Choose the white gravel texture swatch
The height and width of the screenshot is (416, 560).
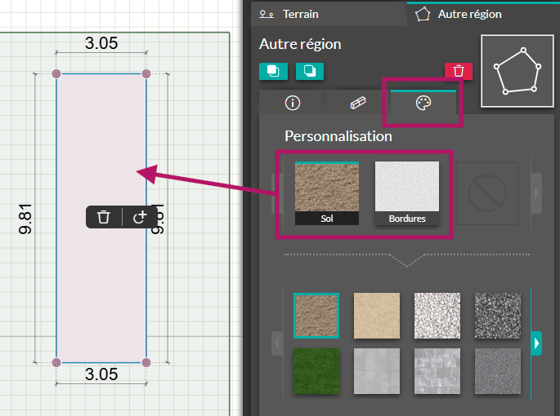tap(437, 316)
